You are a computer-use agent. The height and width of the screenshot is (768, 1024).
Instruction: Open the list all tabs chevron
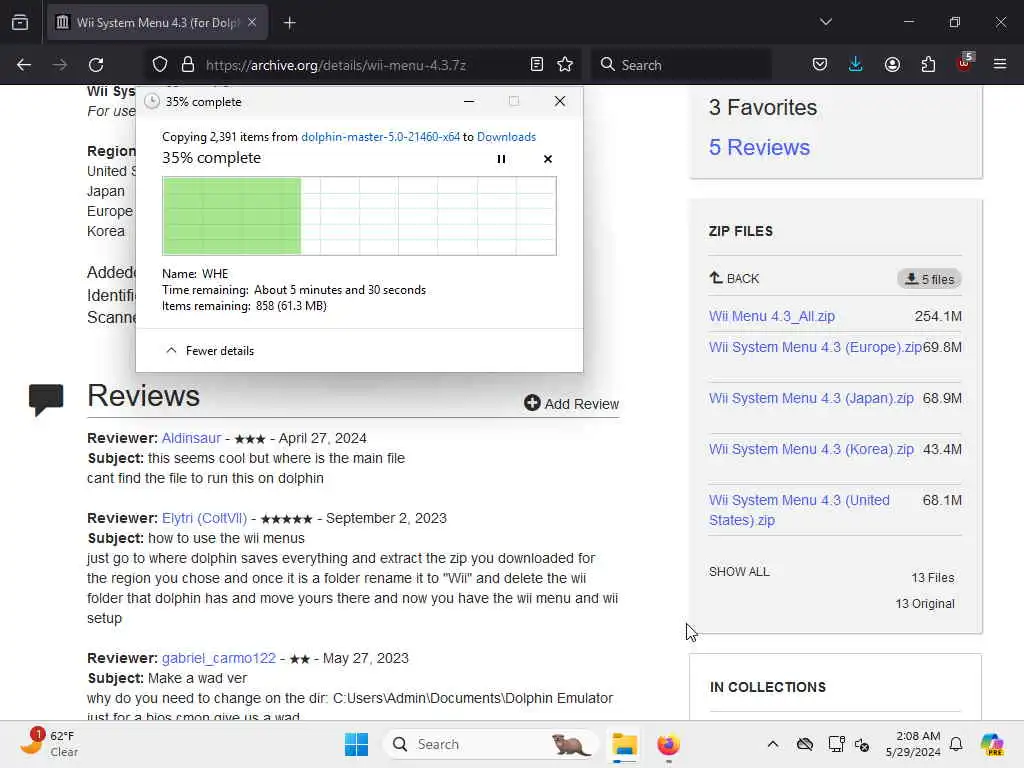pos(826,22)
